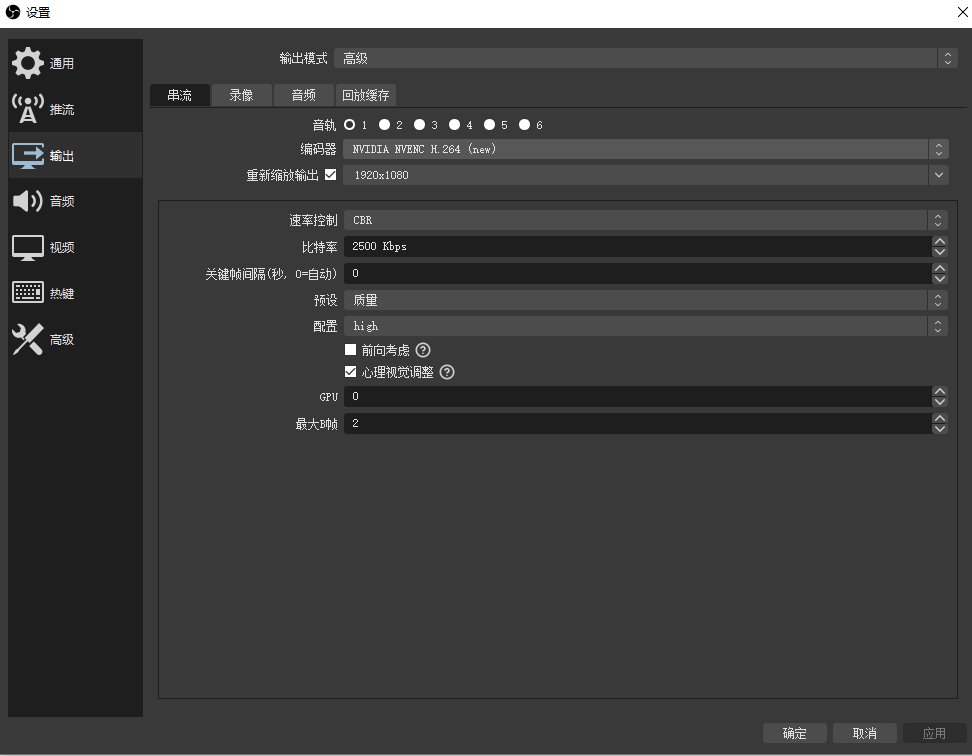The width and height of the screenshot is (972, 756).
Task: Click the 比特率 2500 Kbps input field
Action: pyautogui.click(x=638, y=247)
